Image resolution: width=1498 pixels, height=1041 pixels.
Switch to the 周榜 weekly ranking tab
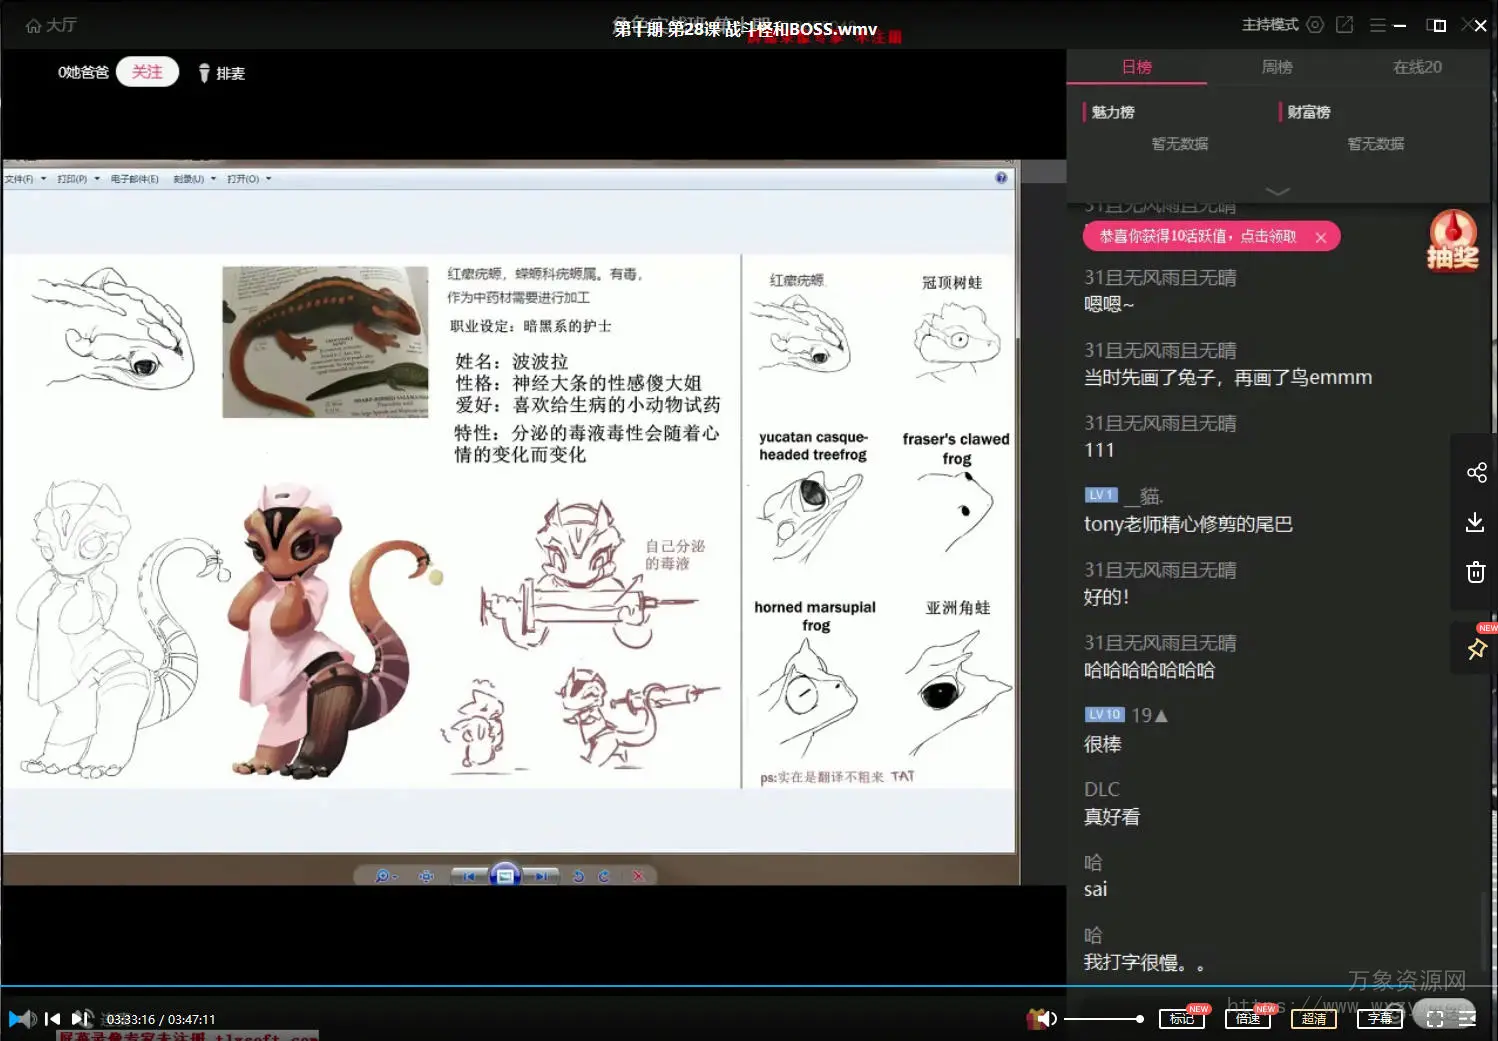pos(1277,67)
